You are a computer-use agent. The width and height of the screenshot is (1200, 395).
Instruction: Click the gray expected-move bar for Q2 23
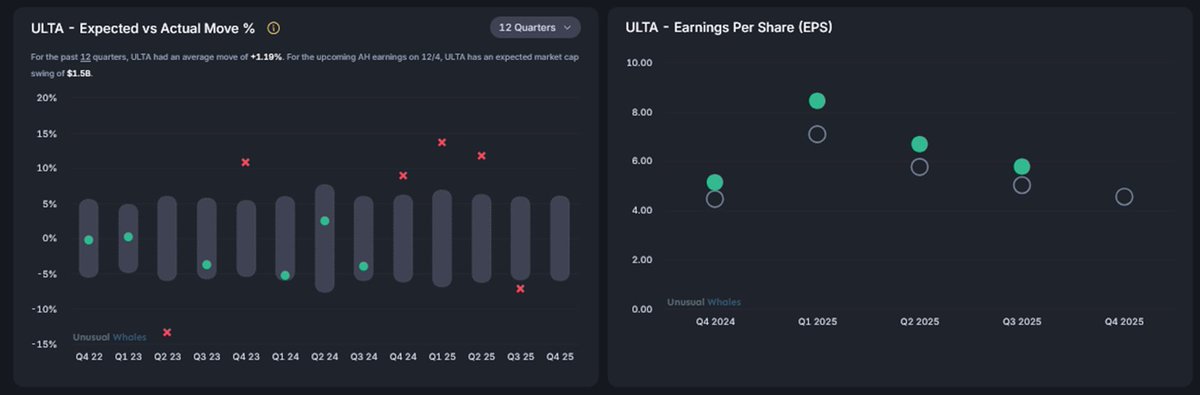167,238
